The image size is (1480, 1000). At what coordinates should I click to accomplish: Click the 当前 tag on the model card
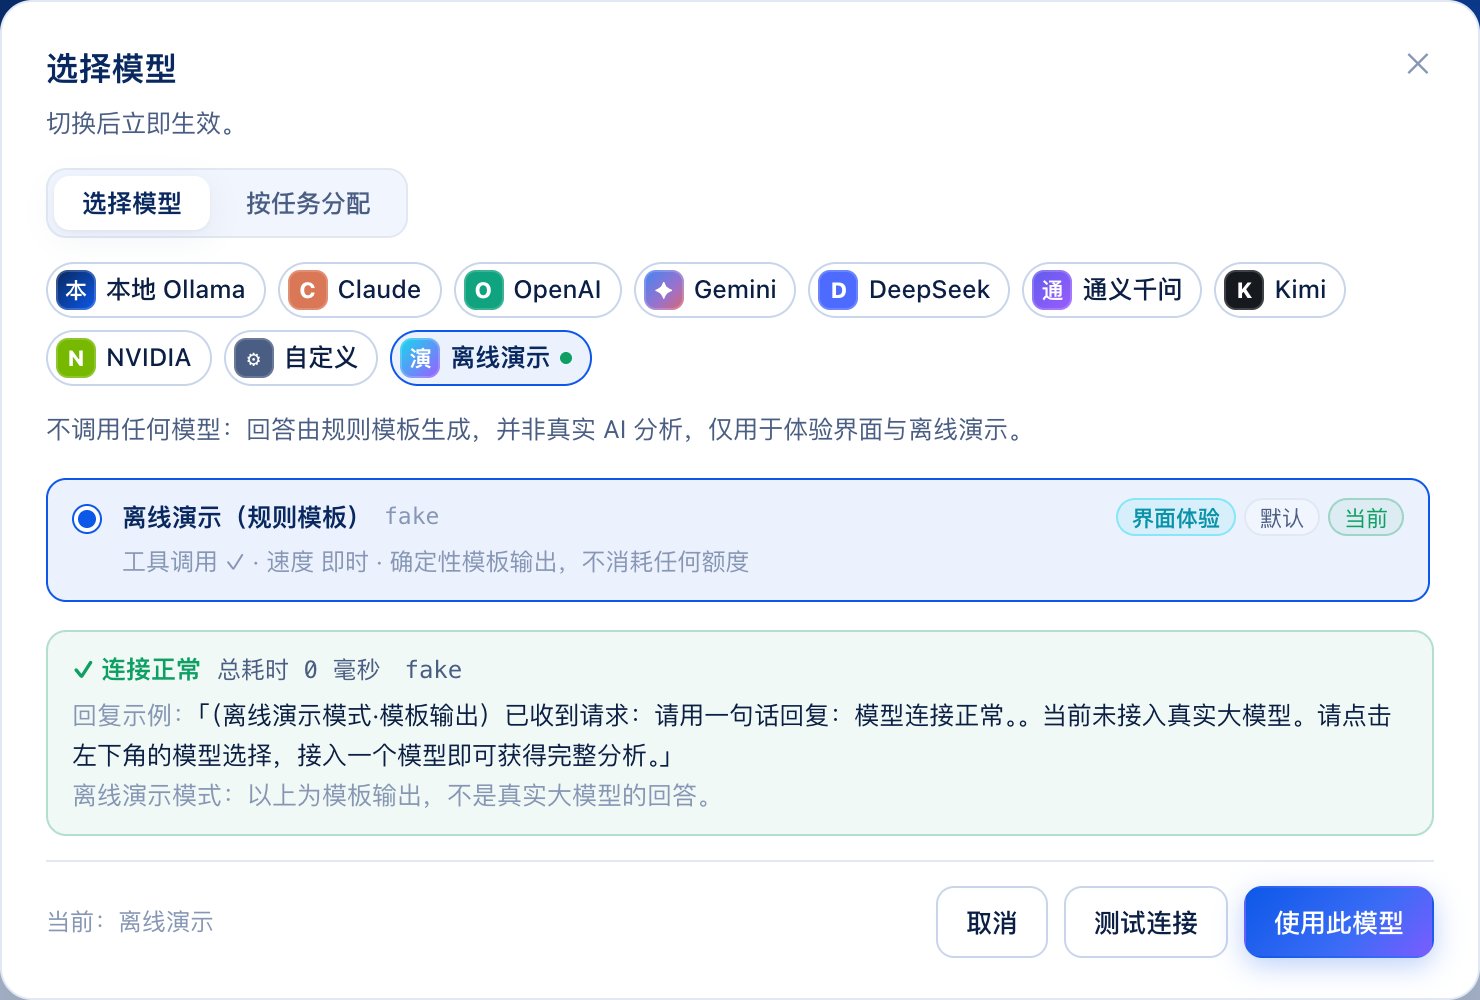point(1366,517)
